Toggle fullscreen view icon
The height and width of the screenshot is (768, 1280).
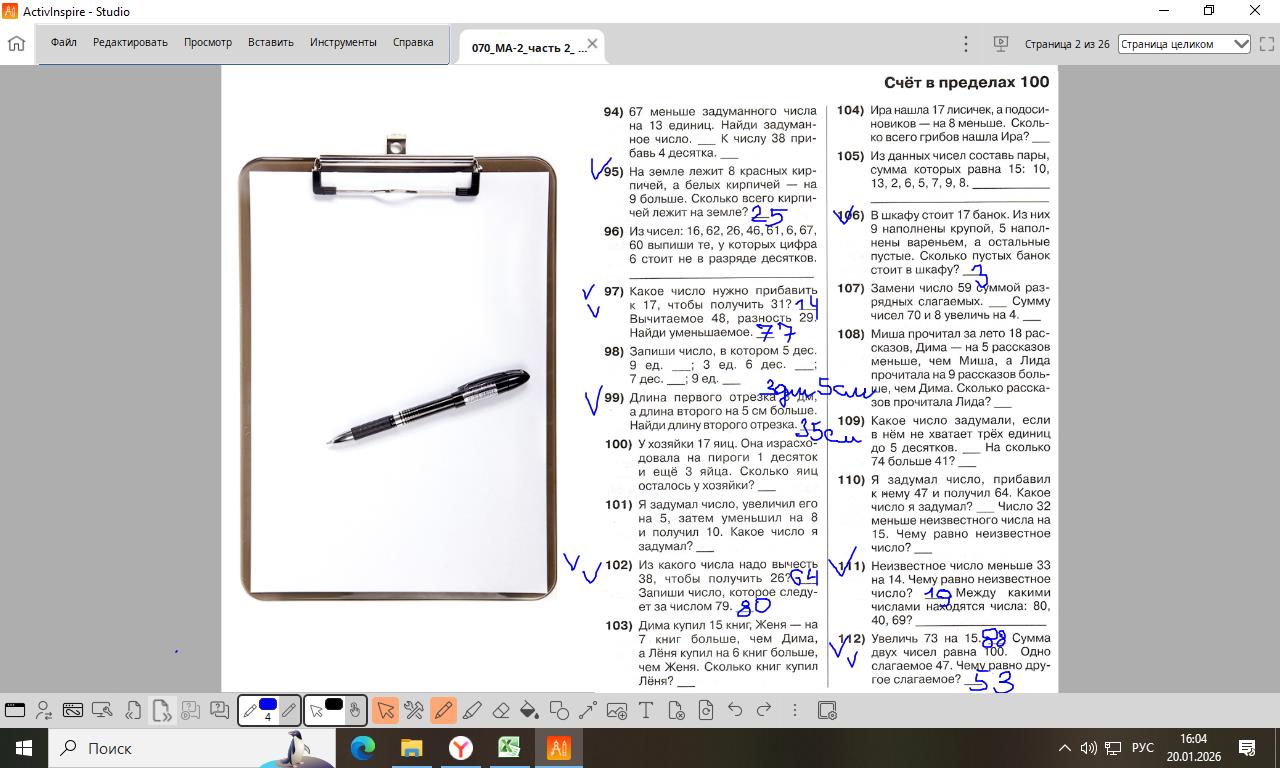[1266, 44]
